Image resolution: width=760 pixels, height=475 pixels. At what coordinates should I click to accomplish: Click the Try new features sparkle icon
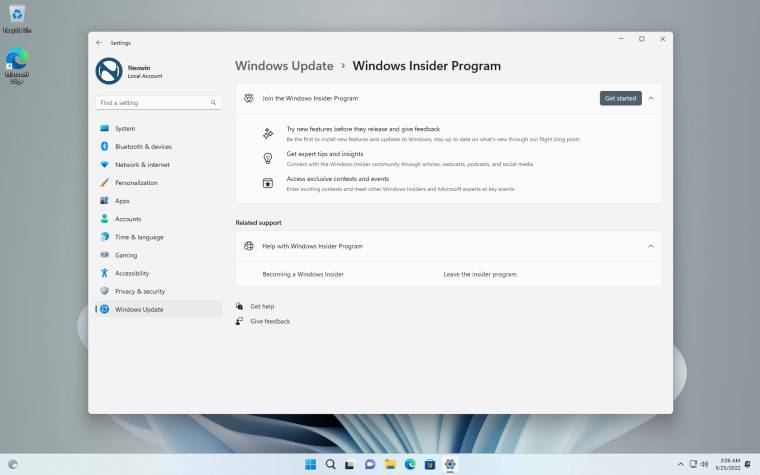(268, 133)
